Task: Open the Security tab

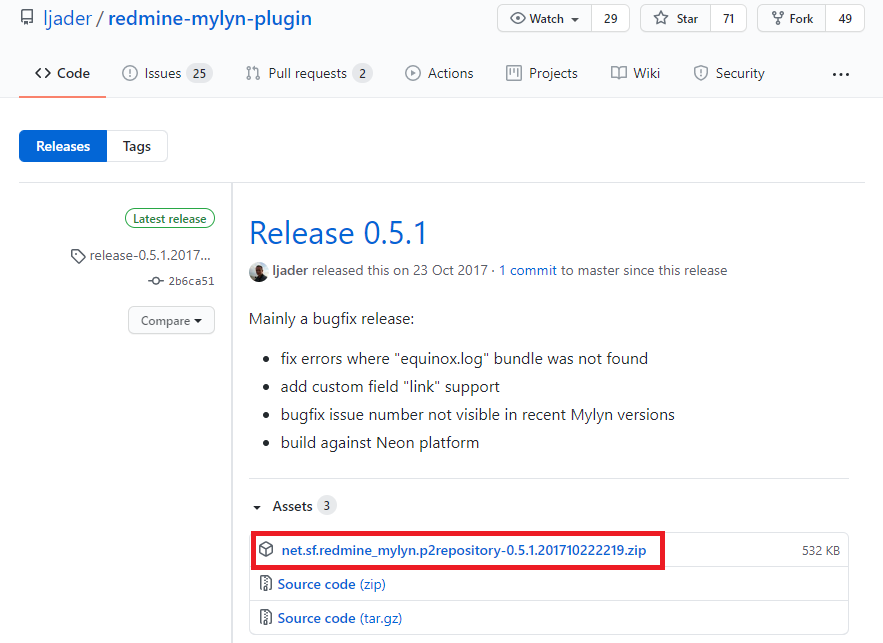Action: (729, 73)
